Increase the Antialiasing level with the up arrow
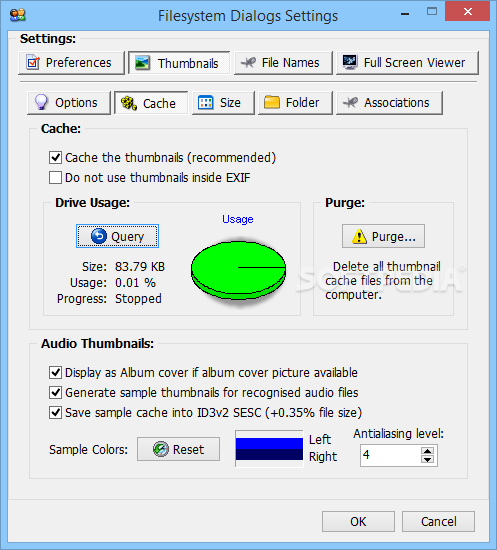The width and height of the screenshot is (497, 550). pos(427,451)
